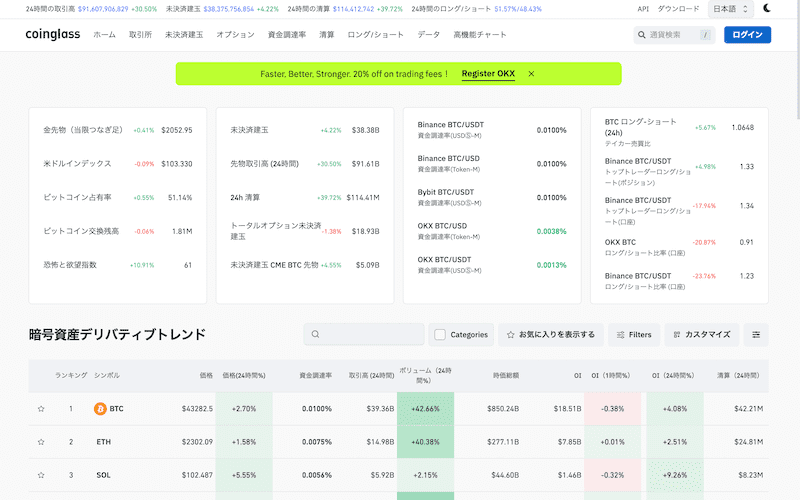
Task: Close the OKX promotion banner
Action: pos(531,73)
